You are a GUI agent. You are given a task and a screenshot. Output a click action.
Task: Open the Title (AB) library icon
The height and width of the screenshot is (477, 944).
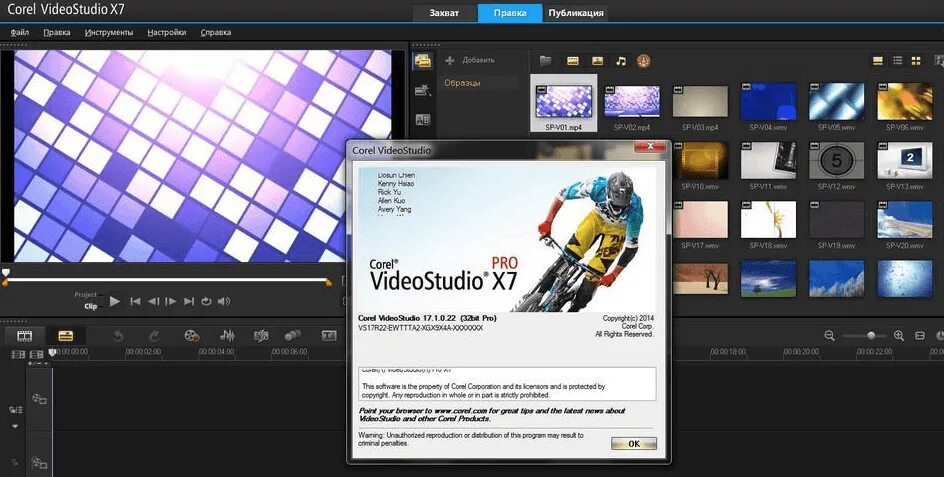pyautogui.click(x=423, y=120)
